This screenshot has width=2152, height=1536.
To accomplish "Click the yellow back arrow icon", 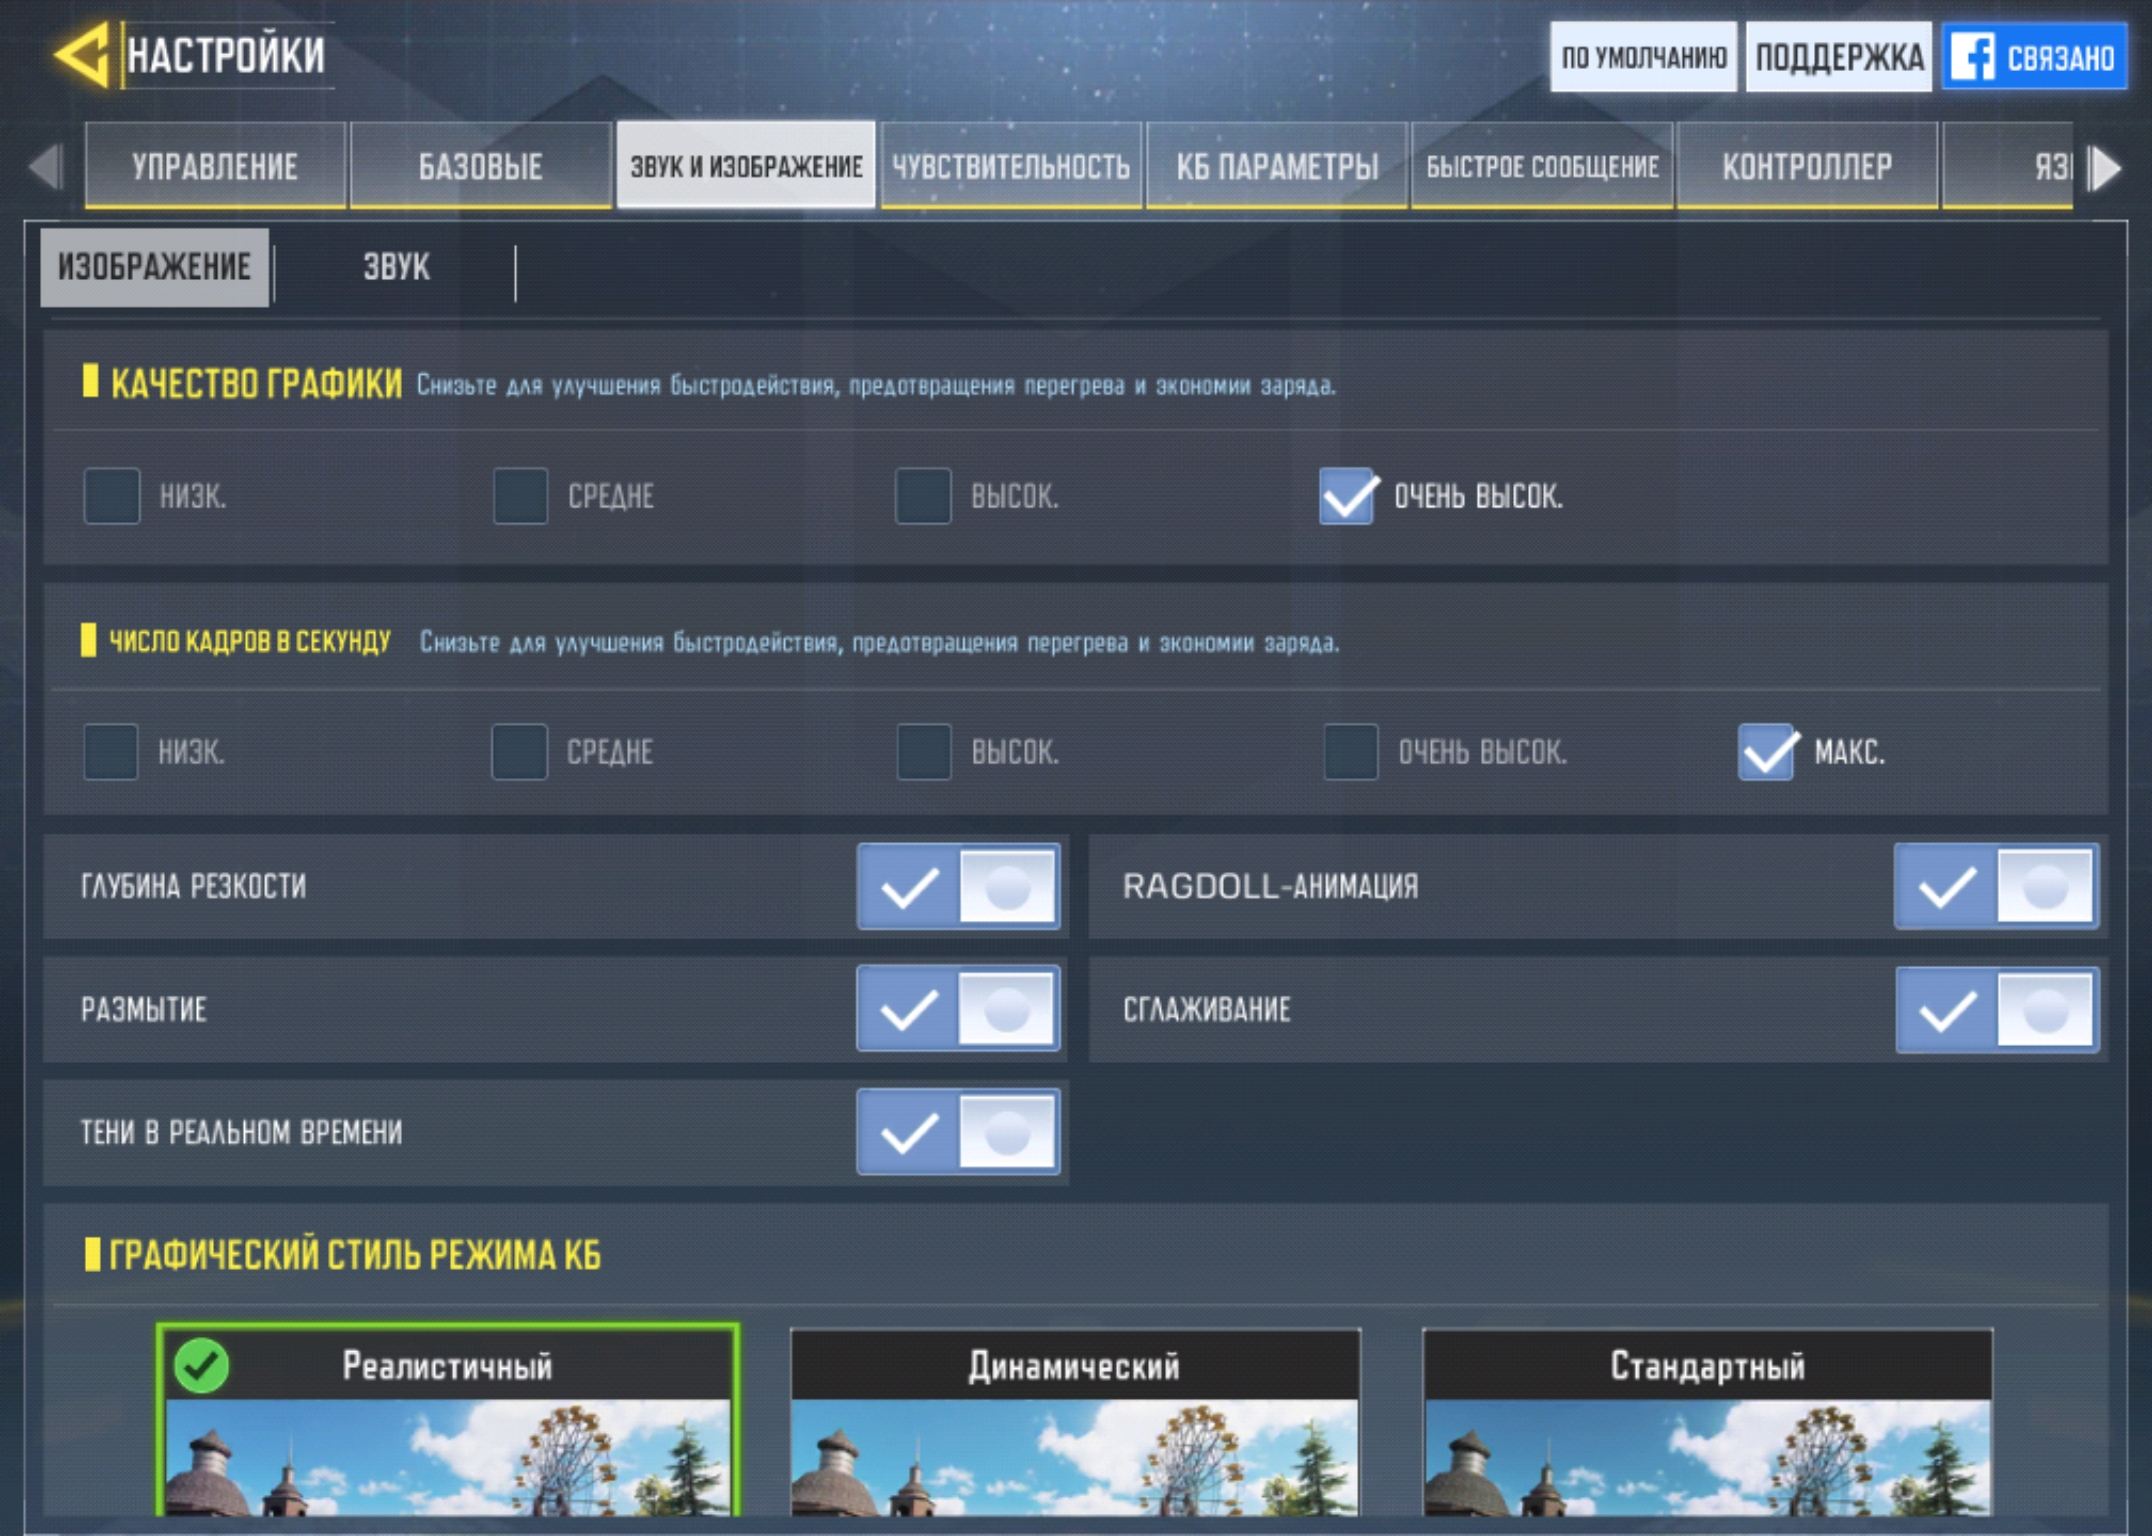I will [x=82, y=54].
